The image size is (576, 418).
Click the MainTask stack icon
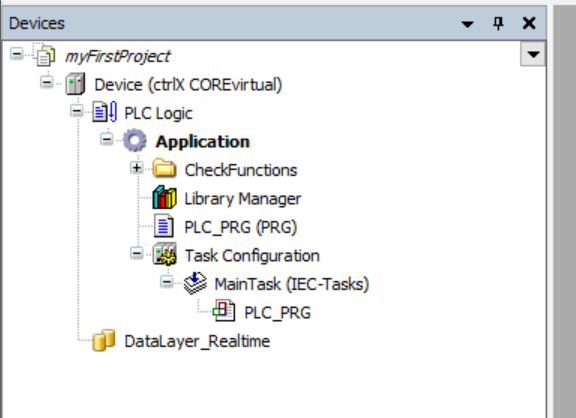click(x=195, y=283)
